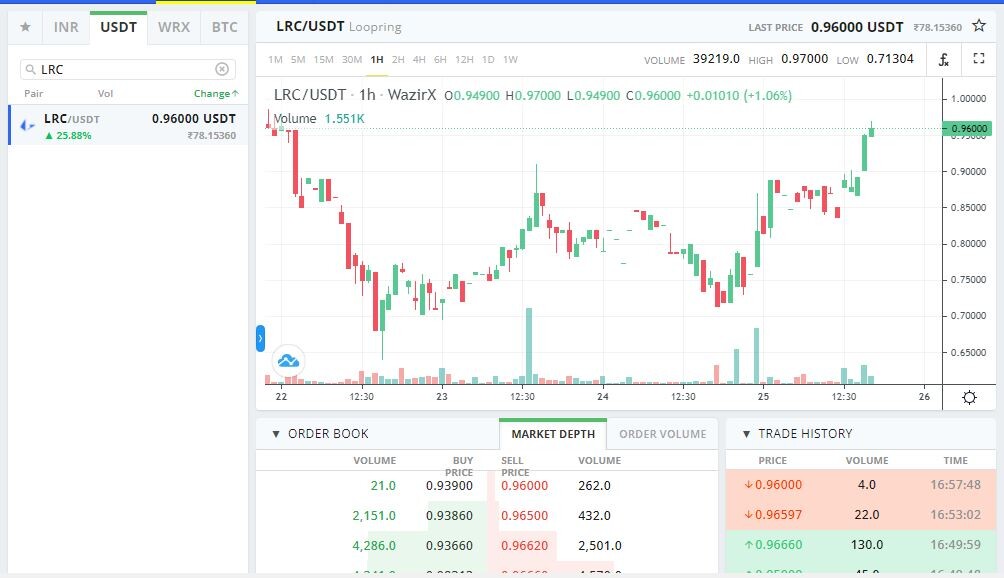This screenshot has height=578, width=1004.
Task: Click buy volume 2,151.0 in order book
Action: (374, 516)
